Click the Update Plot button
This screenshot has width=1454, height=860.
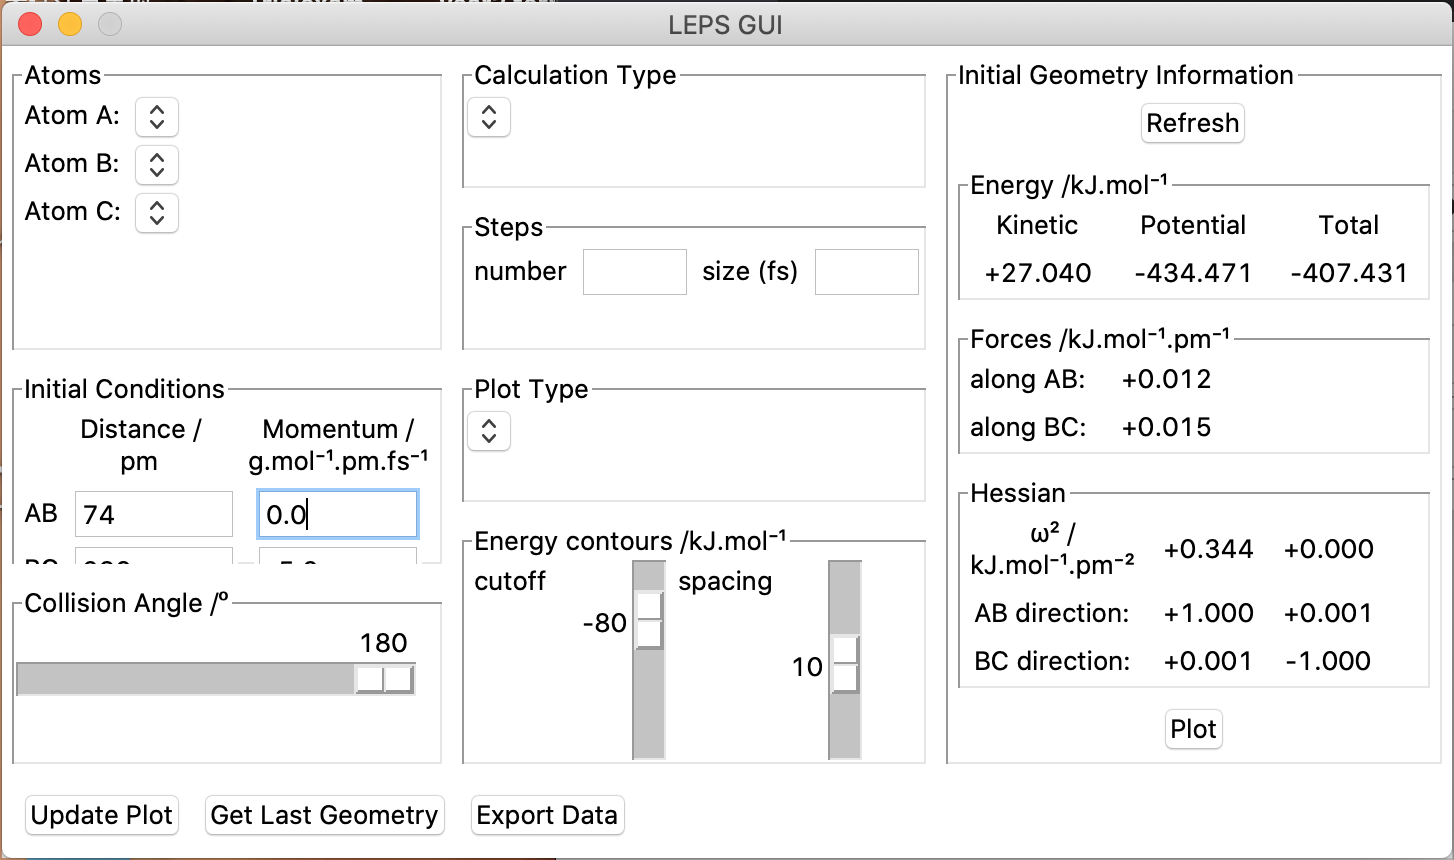pos(102,815)
